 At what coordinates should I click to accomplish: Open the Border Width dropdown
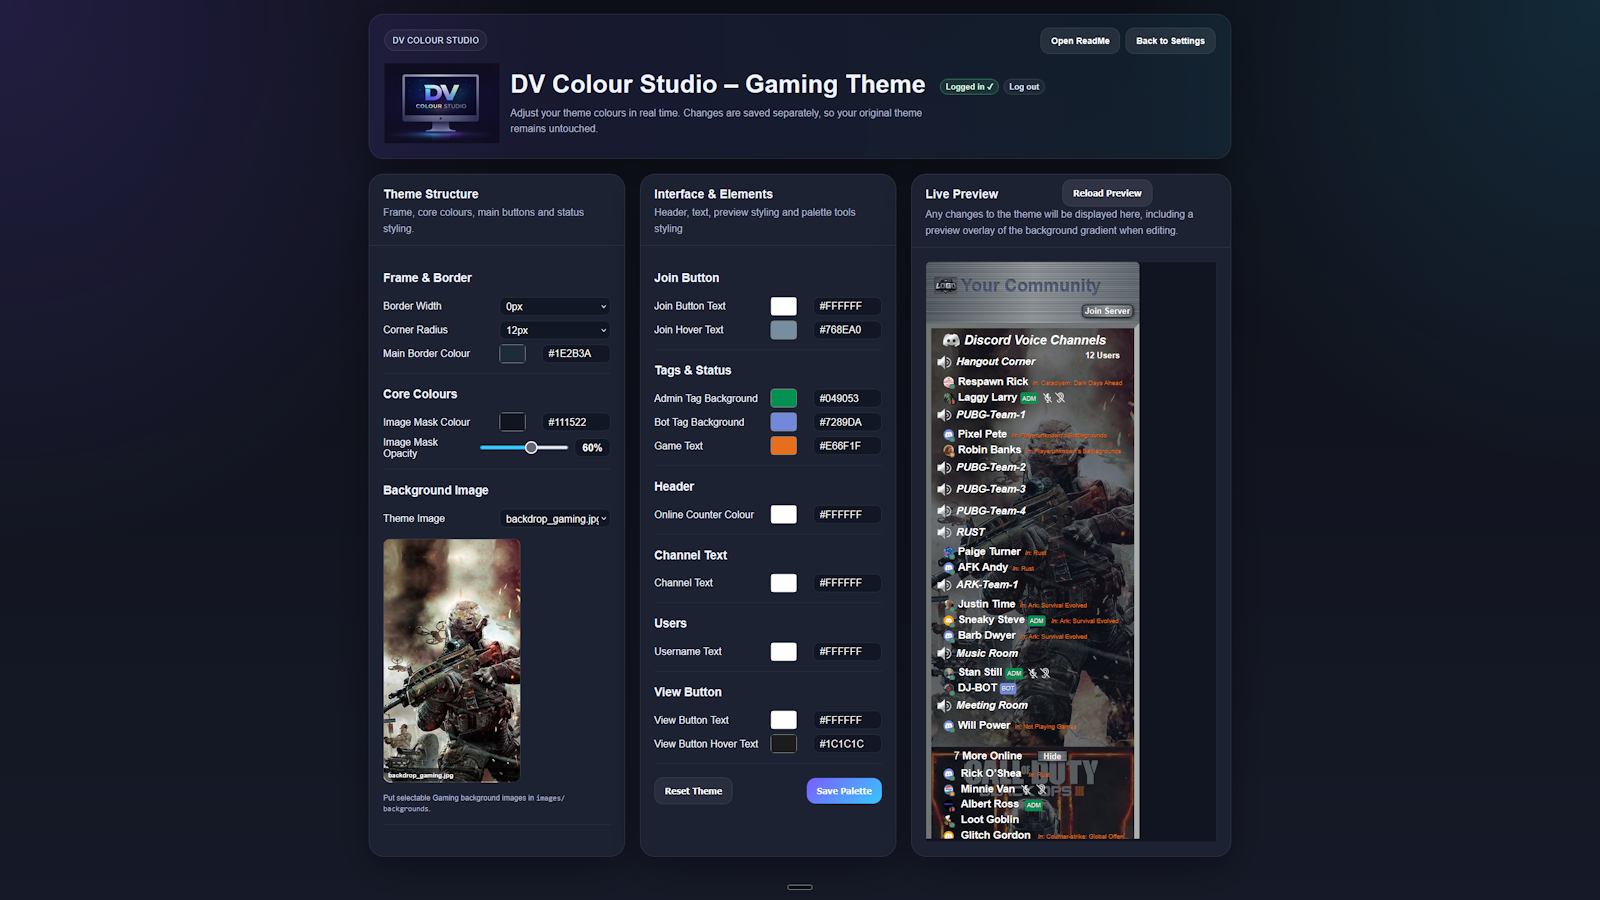point(555,307)
